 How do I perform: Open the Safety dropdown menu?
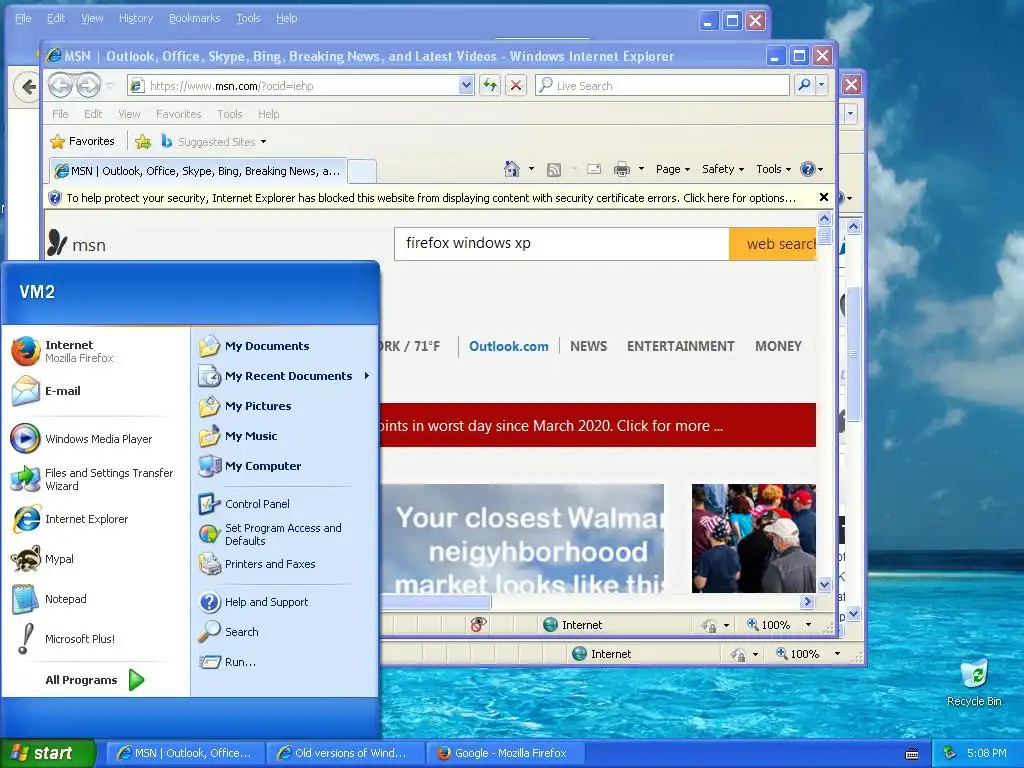(723, 169)
